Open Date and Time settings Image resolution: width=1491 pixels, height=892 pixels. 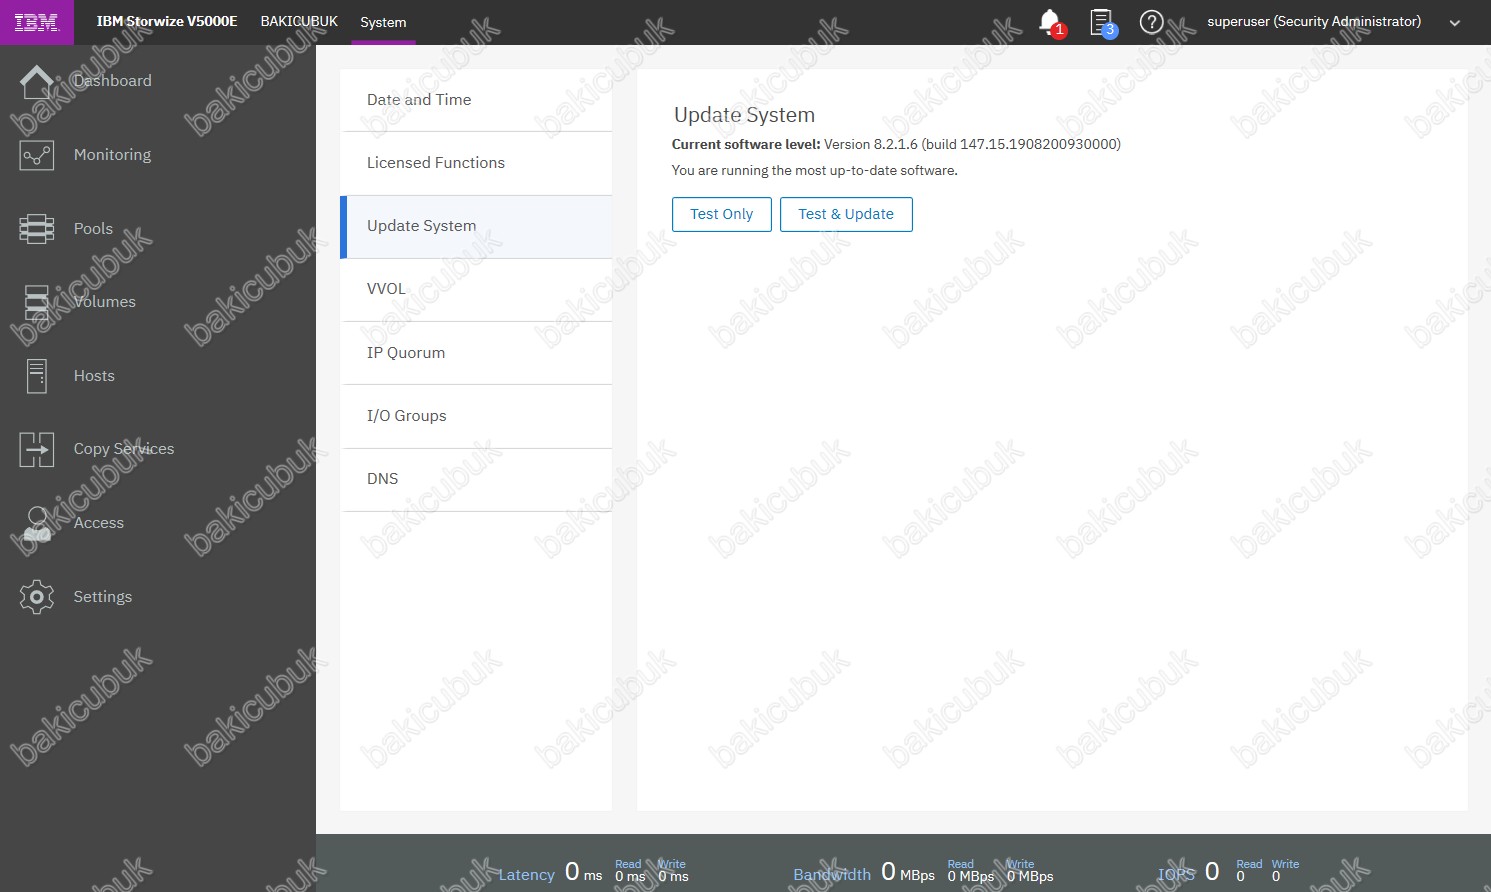click(x=476, y=100)
